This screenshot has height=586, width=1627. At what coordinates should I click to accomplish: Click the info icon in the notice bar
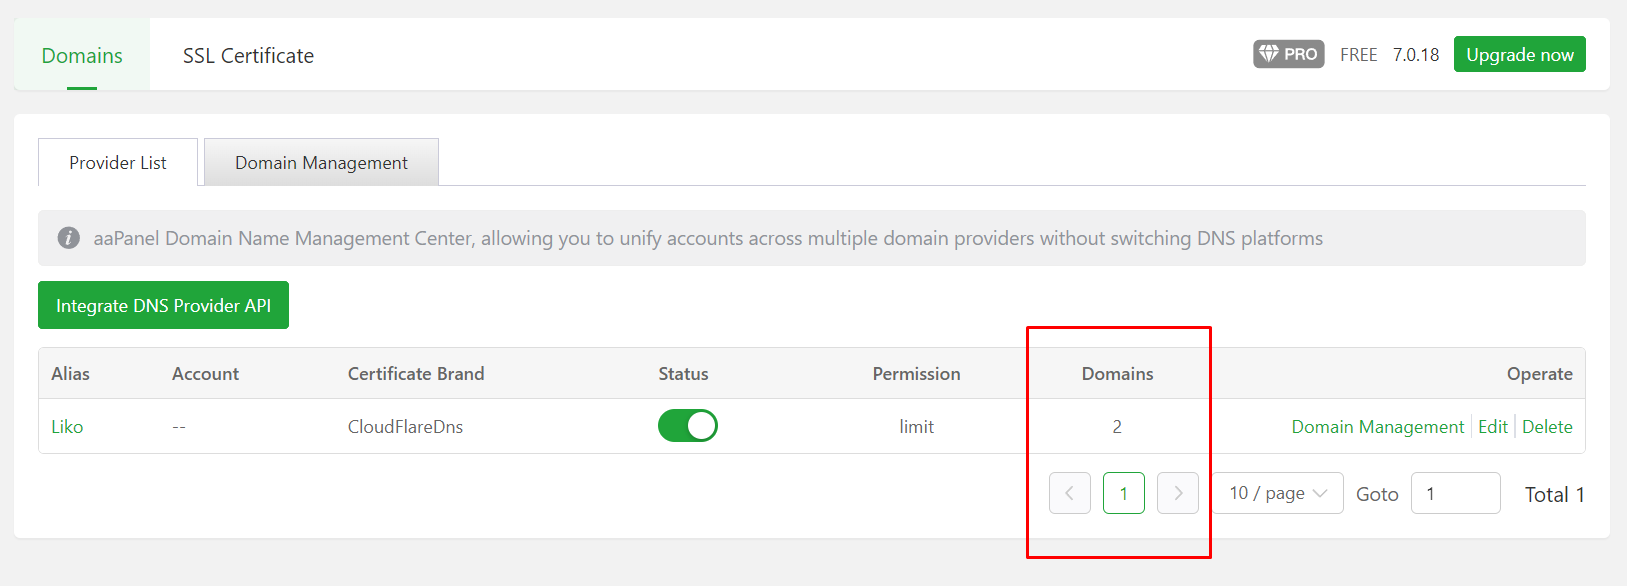pos(68,238)
